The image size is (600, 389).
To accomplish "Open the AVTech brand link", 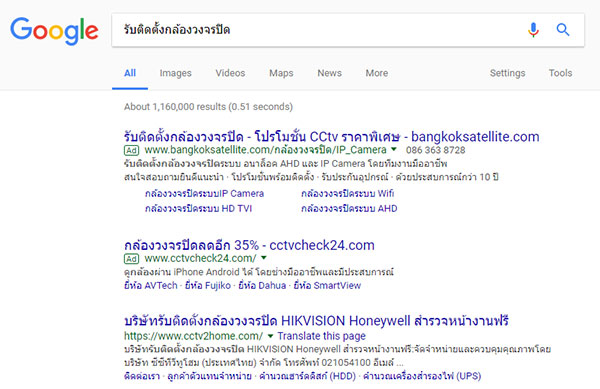I will click(x=151, y=286).
